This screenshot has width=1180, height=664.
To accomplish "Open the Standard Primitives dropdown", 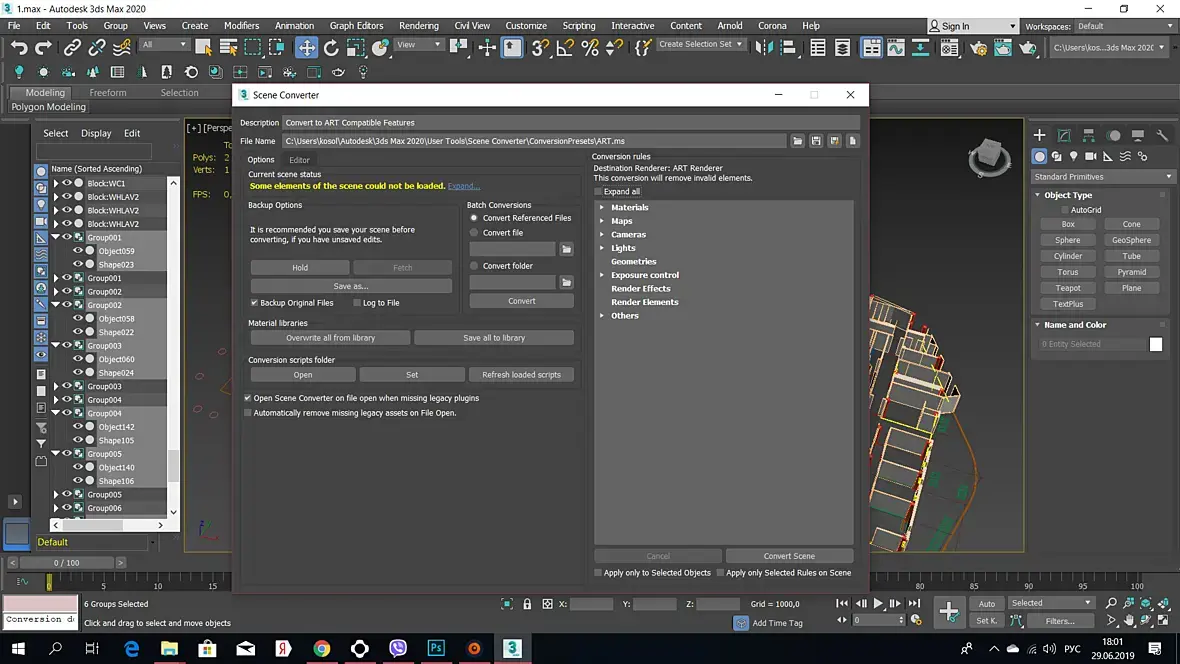I will coord(1102,177).
